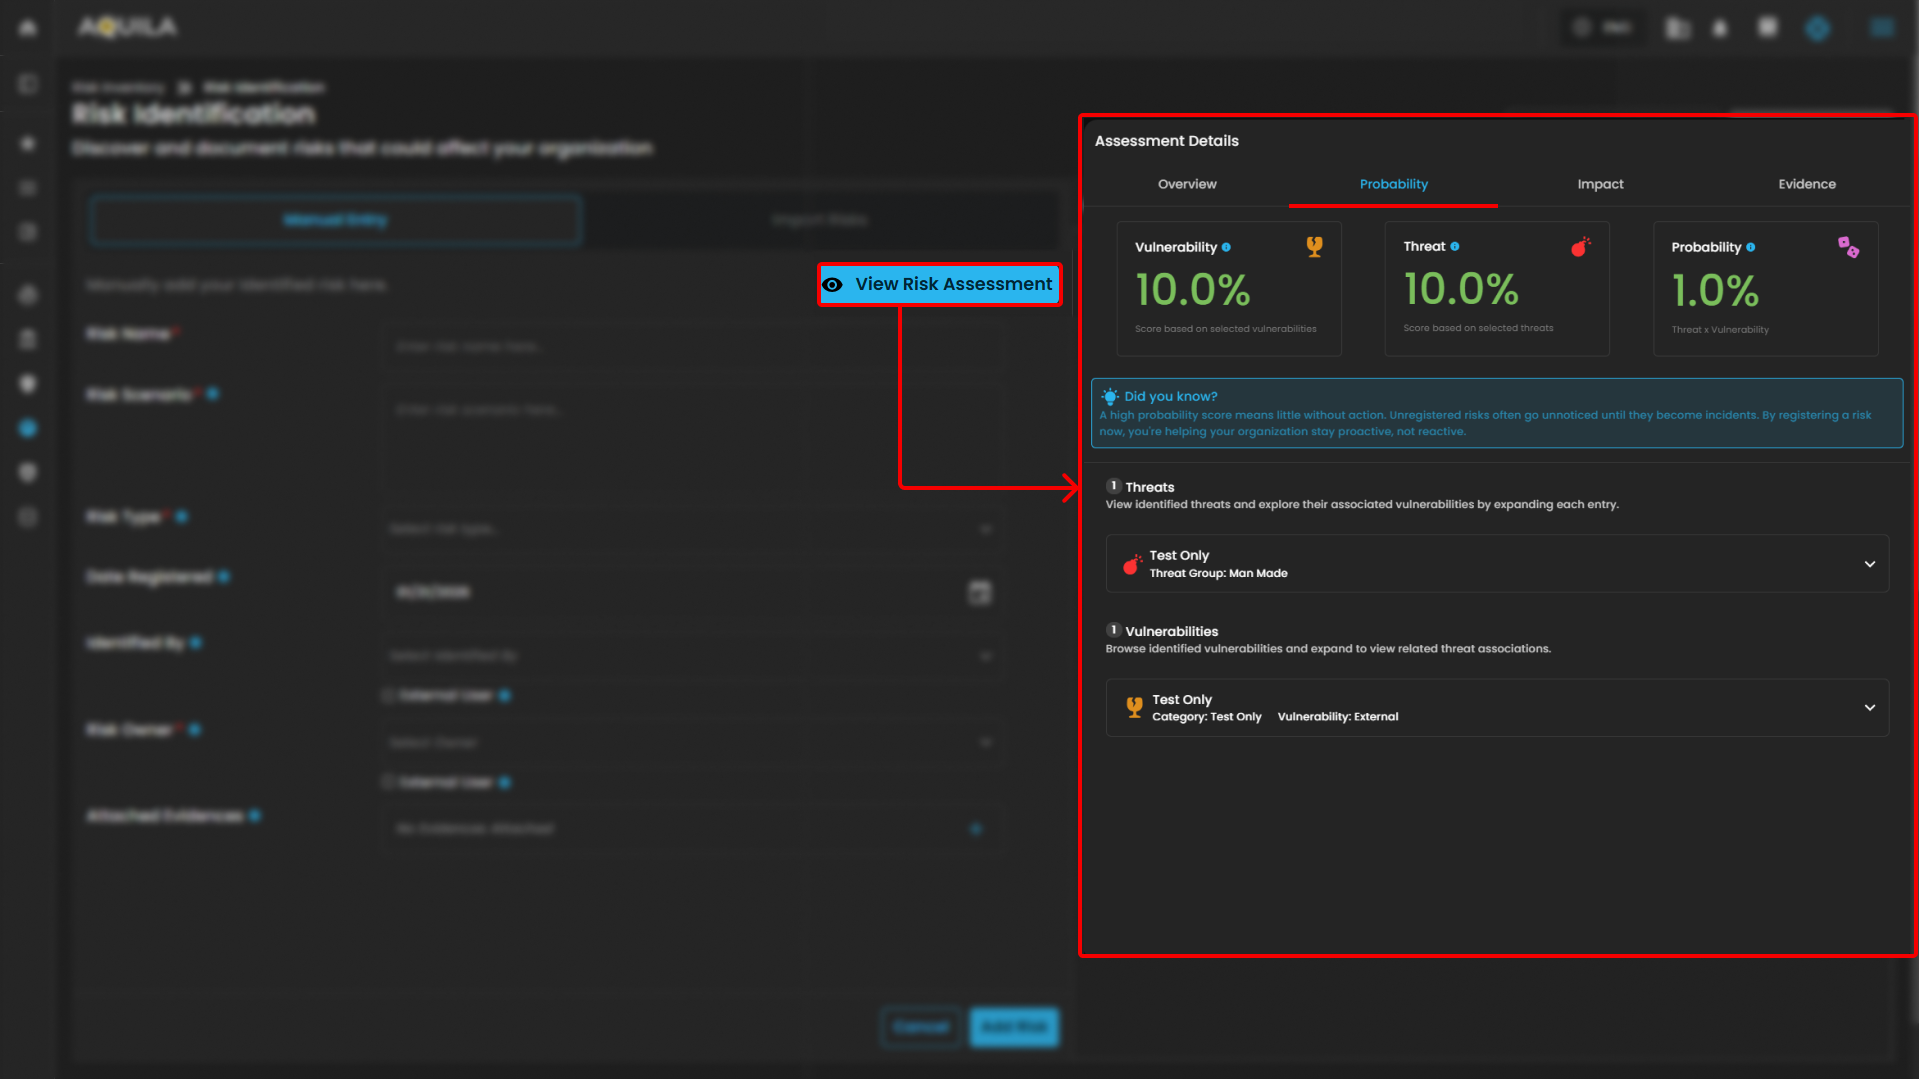Expand the Test Only vulnerability entry
Viewport: 1919px width, 1079px height.
click(x=1869, y=708)
